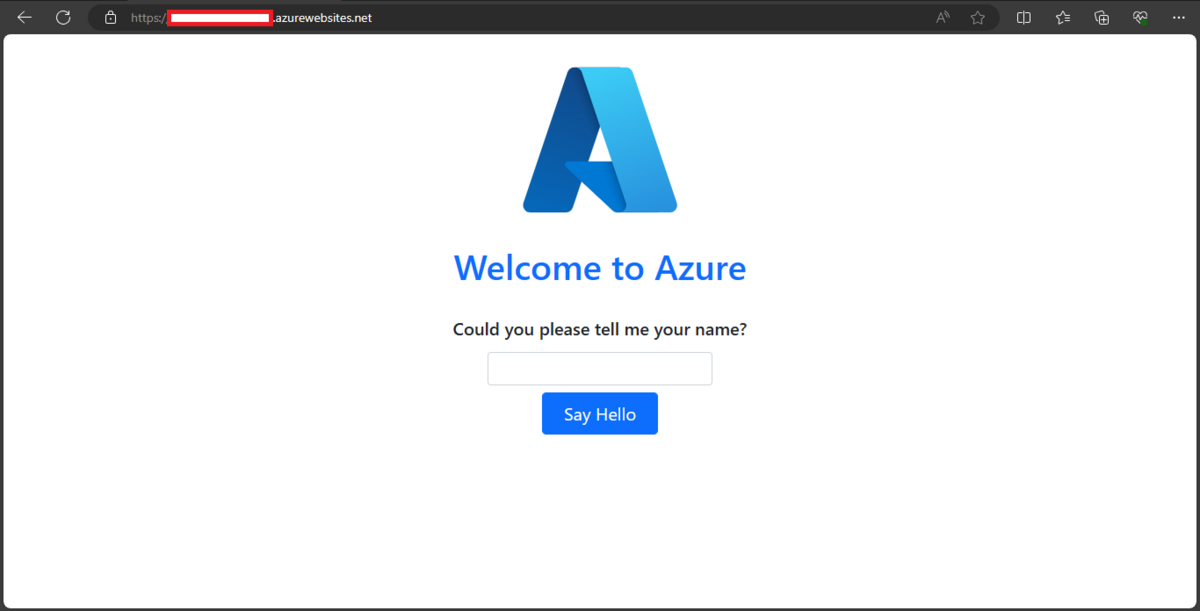
Task: Go back using the browser back arrow
Action: [25, 18]
